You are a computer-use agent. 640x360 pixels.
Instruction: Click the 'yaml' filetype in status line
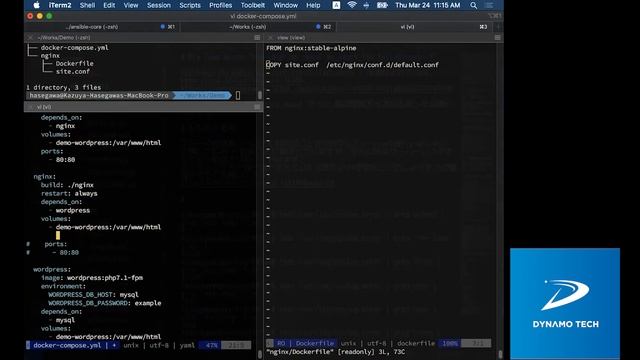point(187,345)
